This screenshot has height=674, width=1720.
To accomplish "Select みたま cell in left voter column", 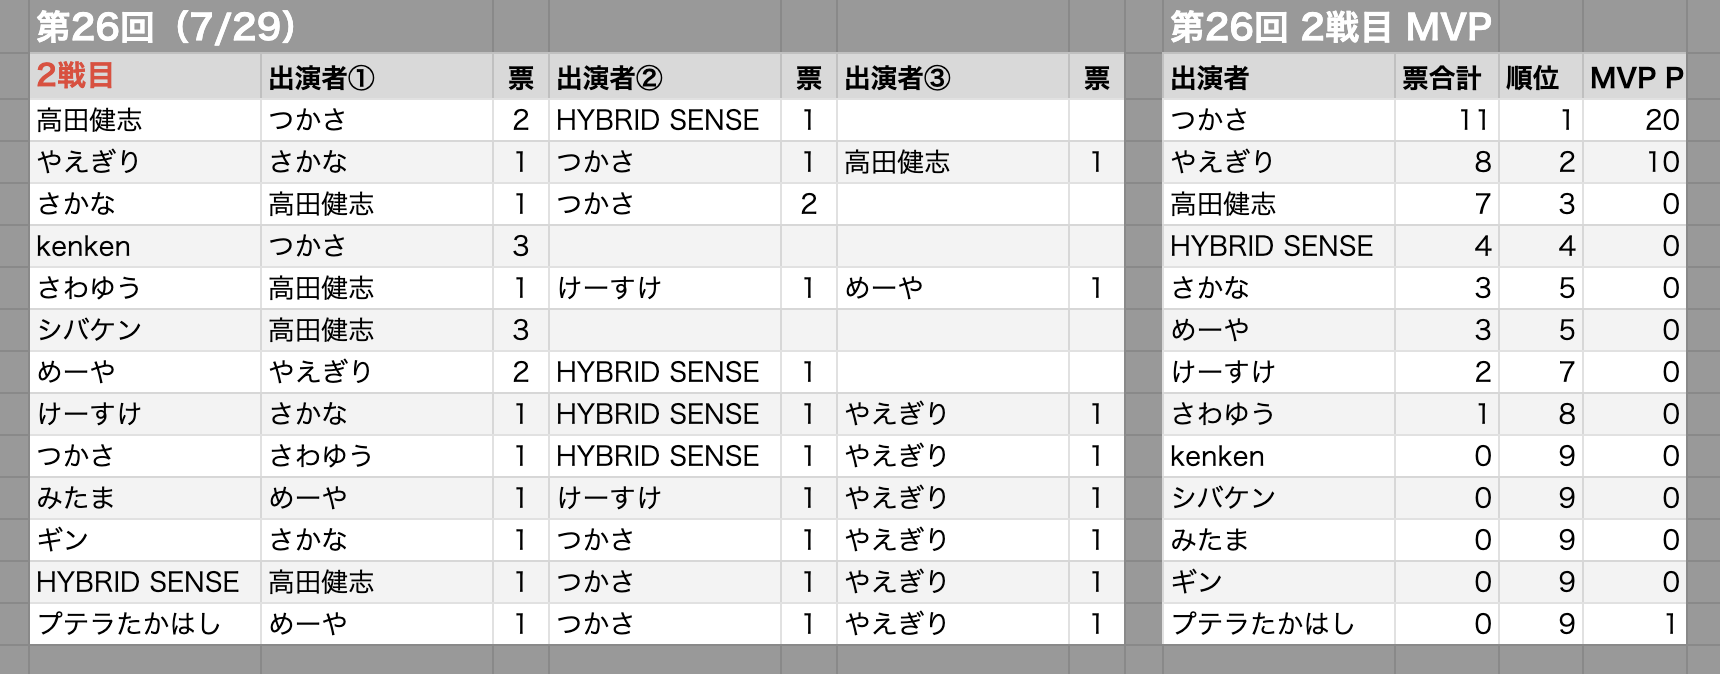I will tap(146, 498).
